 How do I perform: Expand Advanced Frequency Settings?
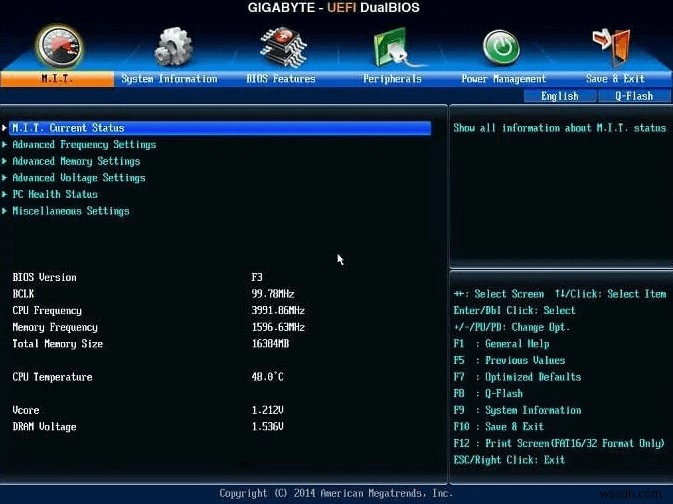click(84, 145)
